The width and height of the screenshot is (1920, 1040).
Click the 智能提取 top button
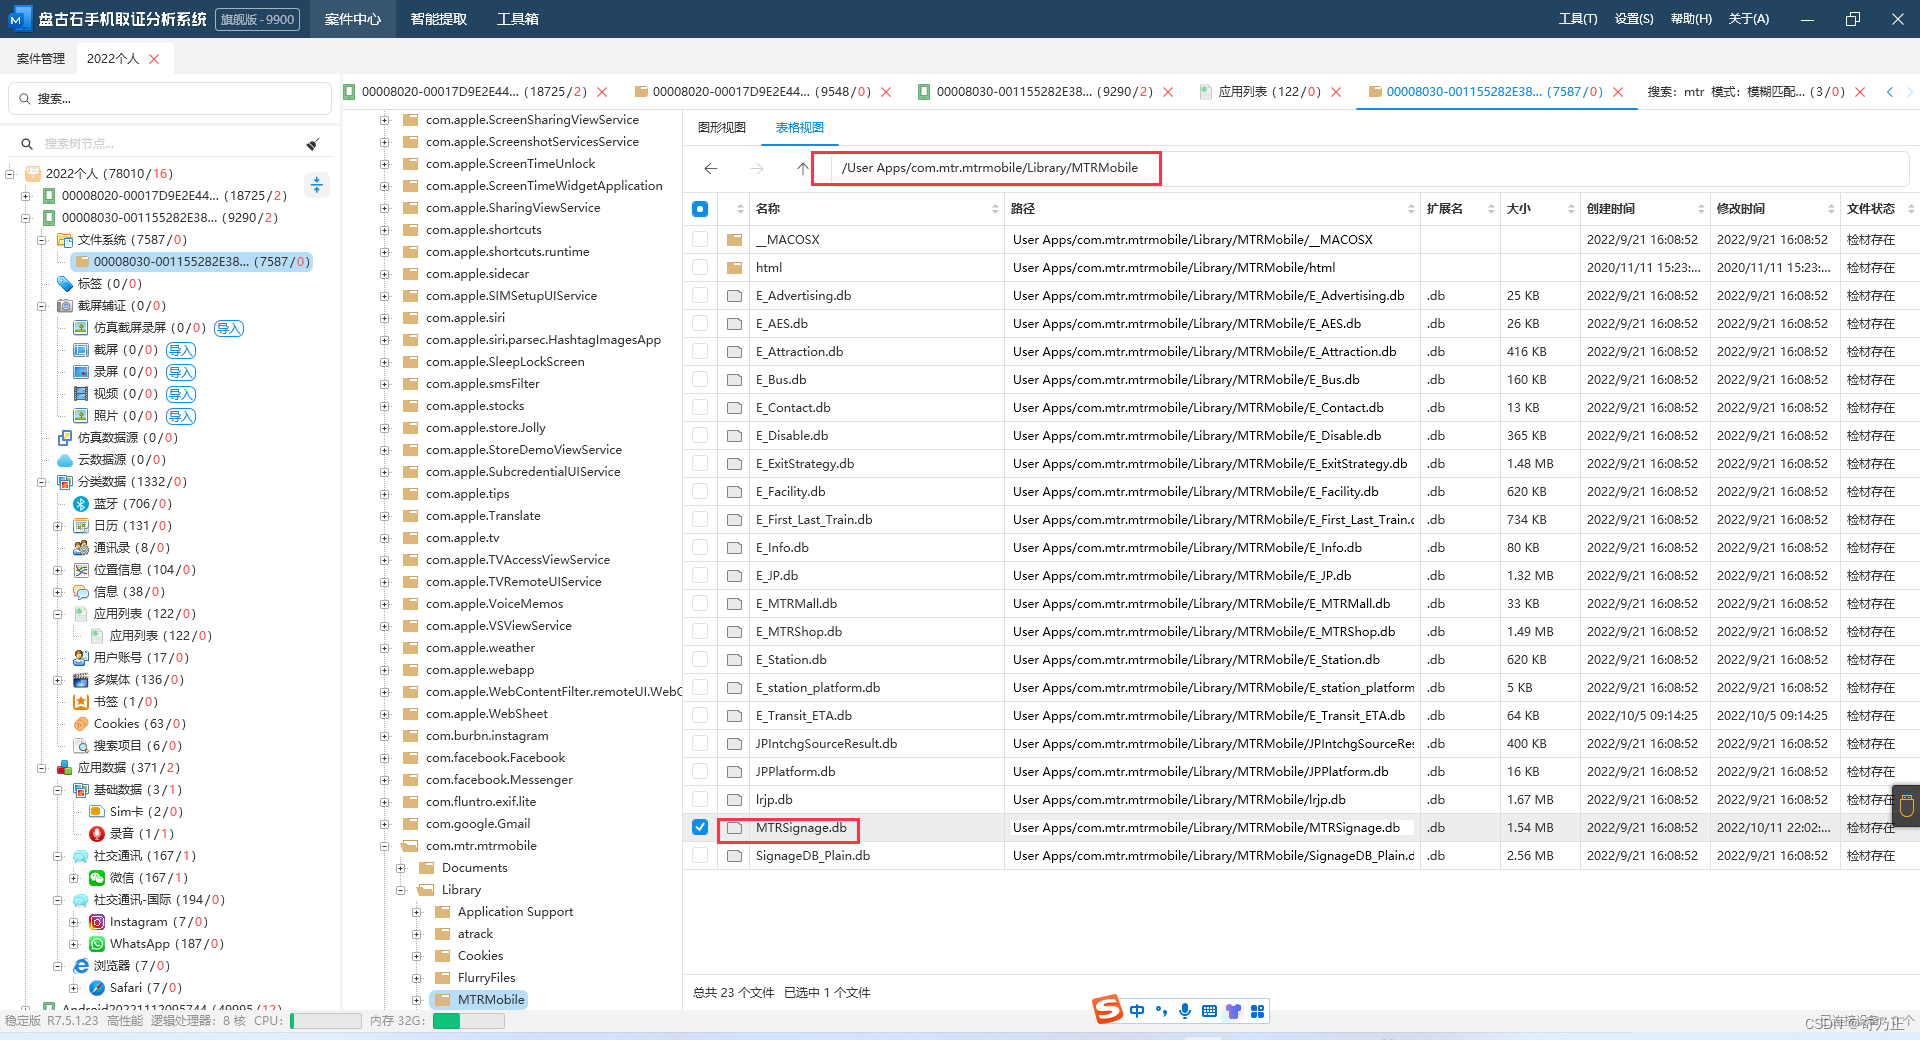(439, 19)
